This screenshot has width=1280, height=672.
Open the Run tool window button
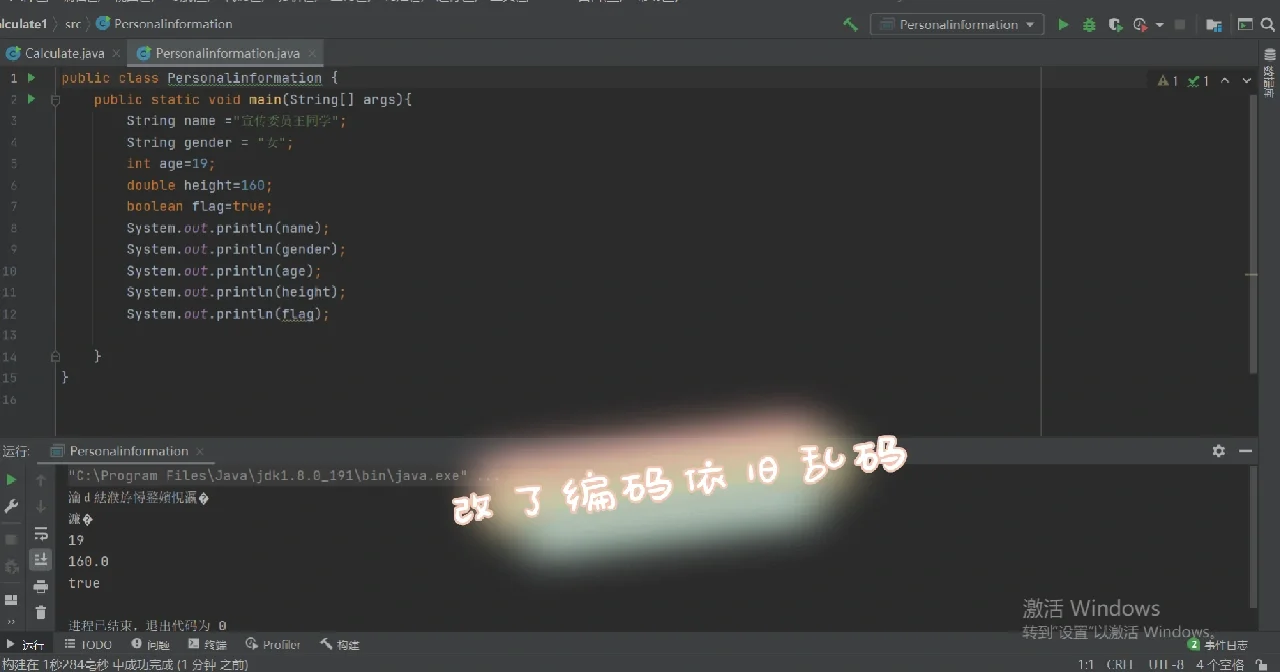pyautogui.click(x=25, y=644)
